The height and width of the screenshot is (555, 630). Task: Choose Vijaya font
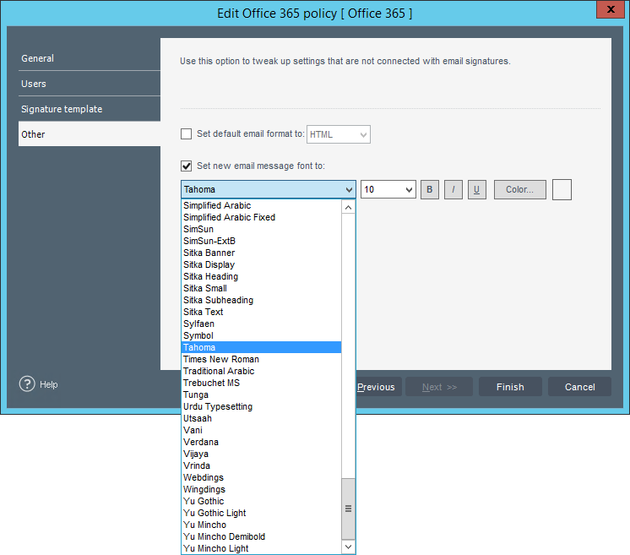tap(261, 454)
